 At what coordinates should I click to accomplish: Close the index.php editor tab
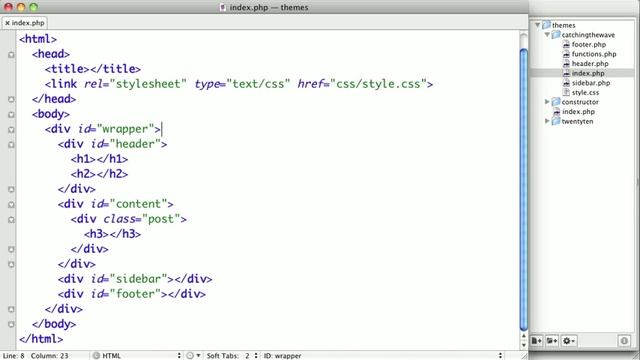(7, 23)
